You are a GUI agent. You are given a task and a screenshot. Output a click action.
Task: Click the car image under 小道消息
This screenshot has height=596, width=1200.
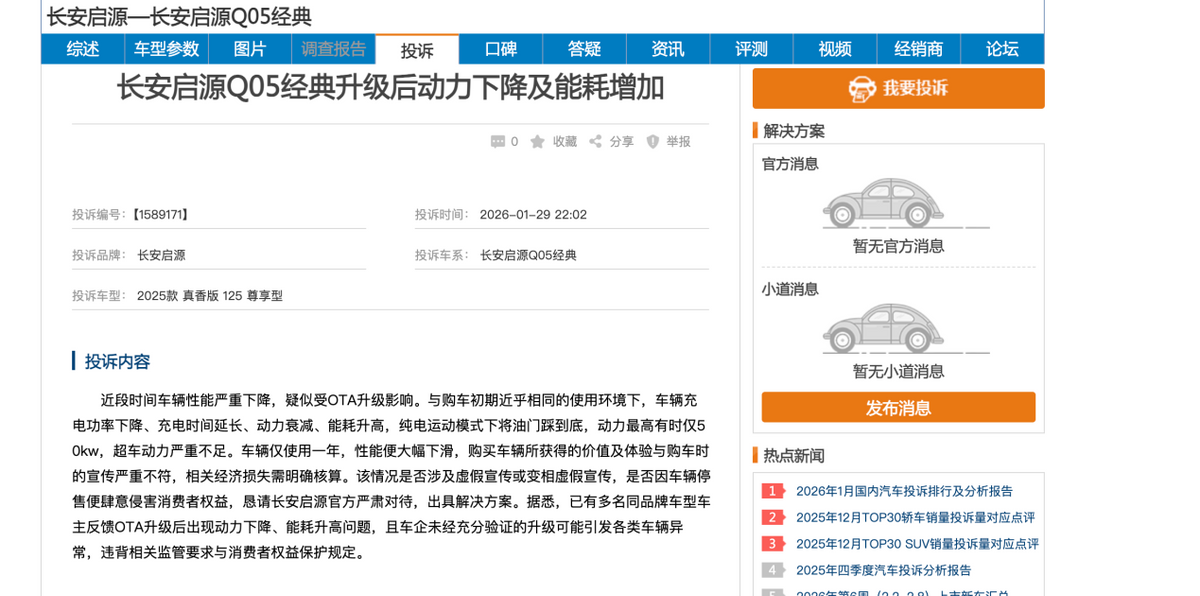883,328
